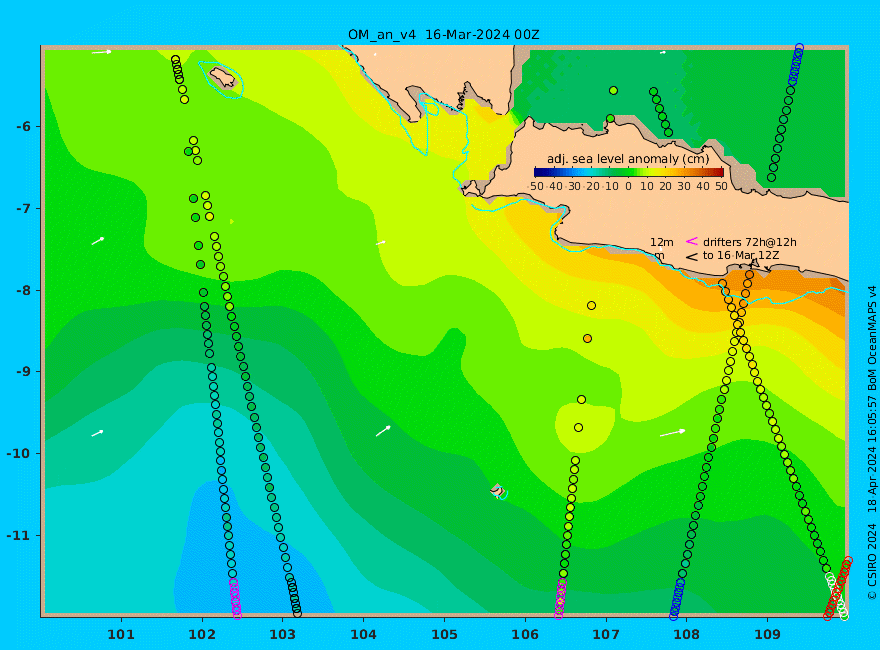Click the longitude axis label "107"
This screenshot has height=650, width=880.
606,635
